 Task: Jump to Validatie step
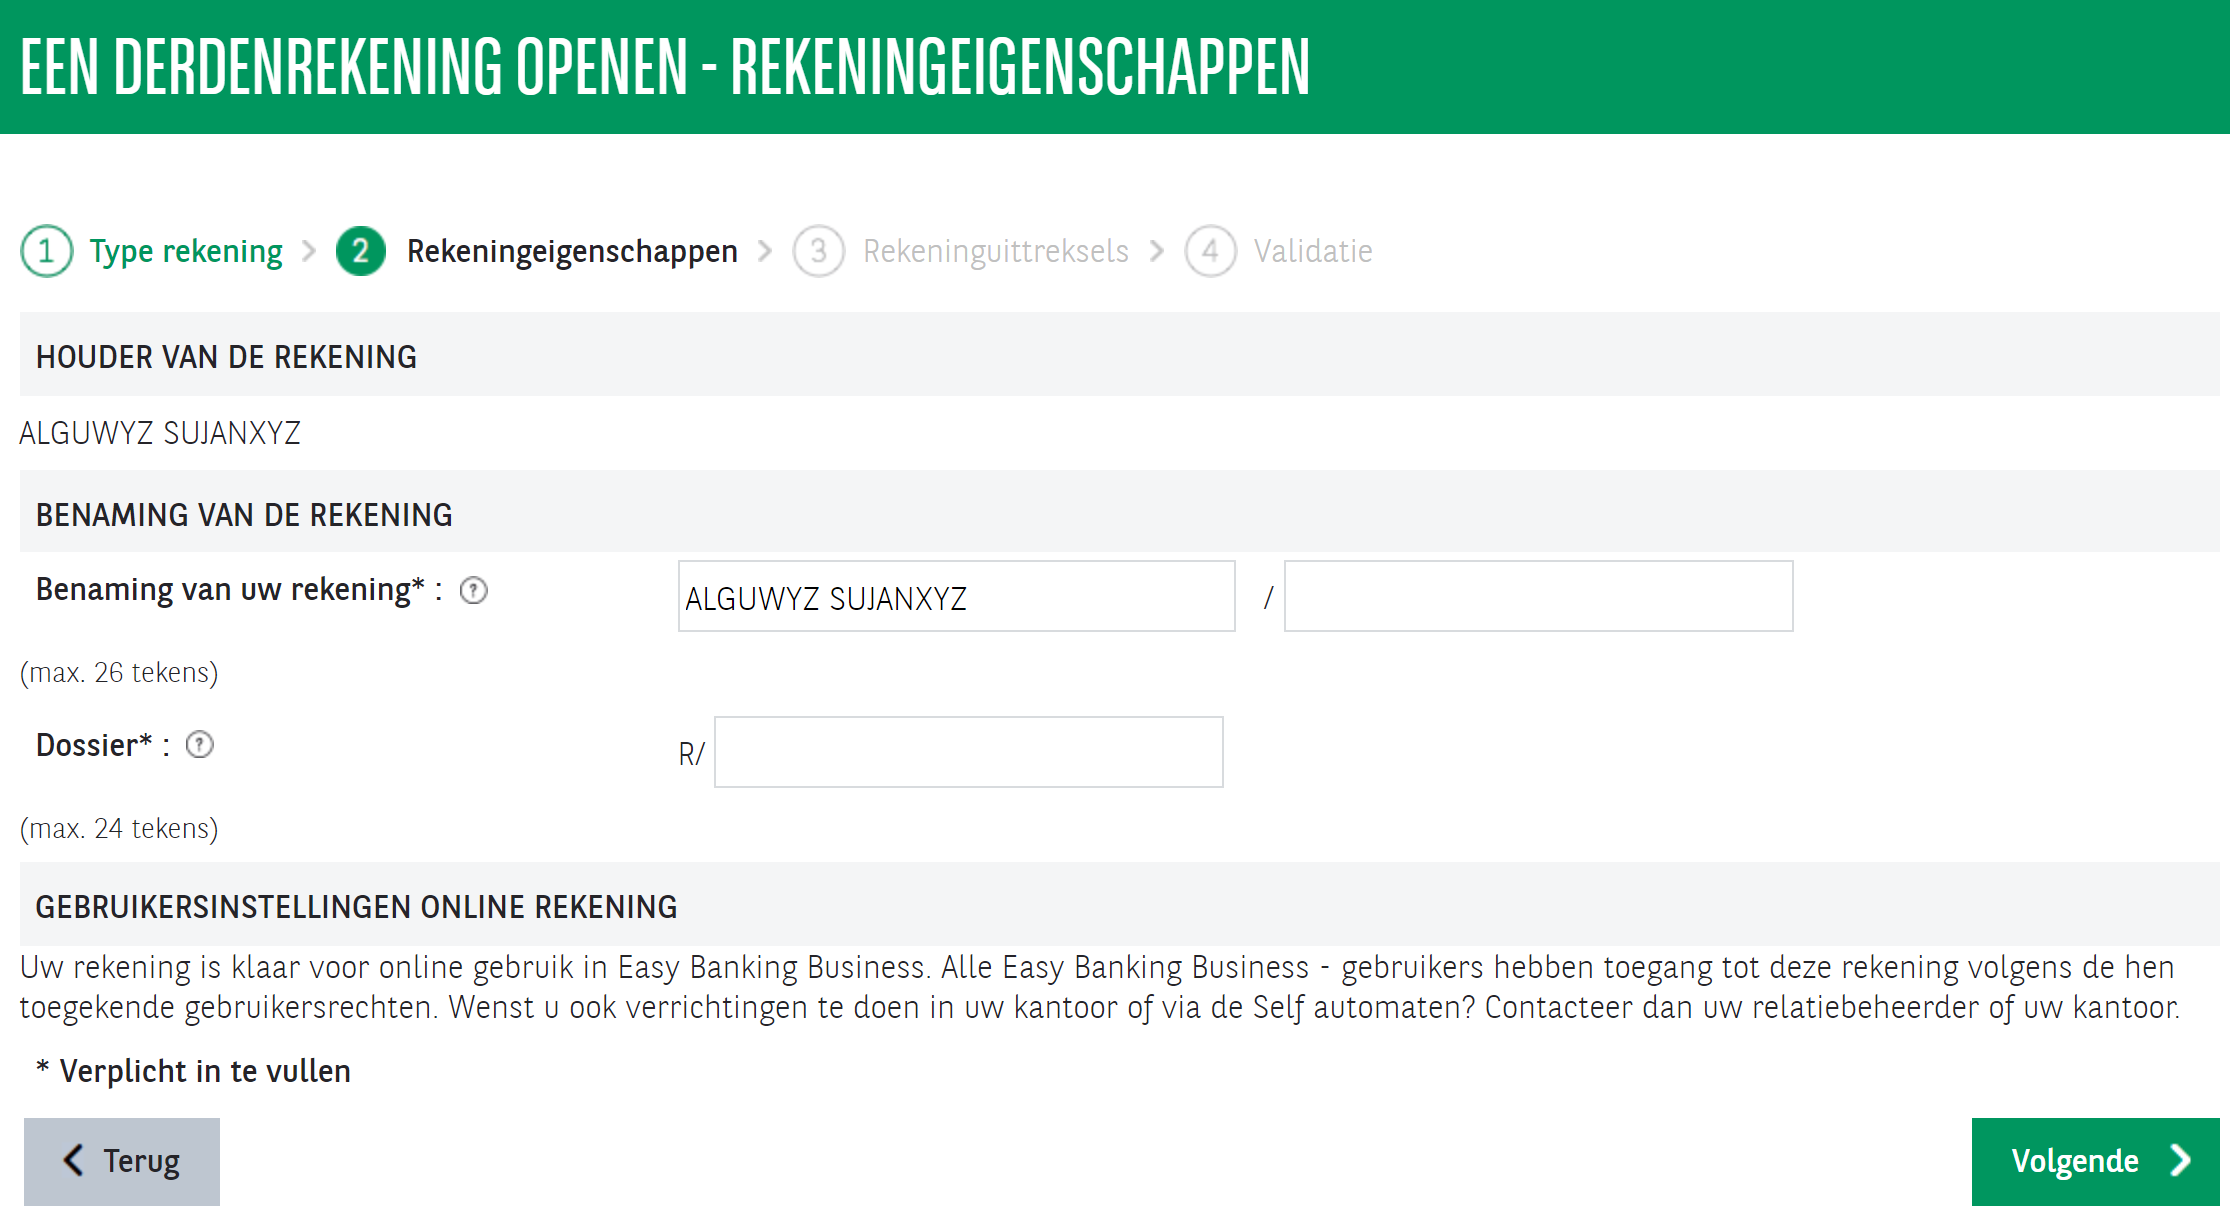pyautogui.click(x=1312, y=251)
